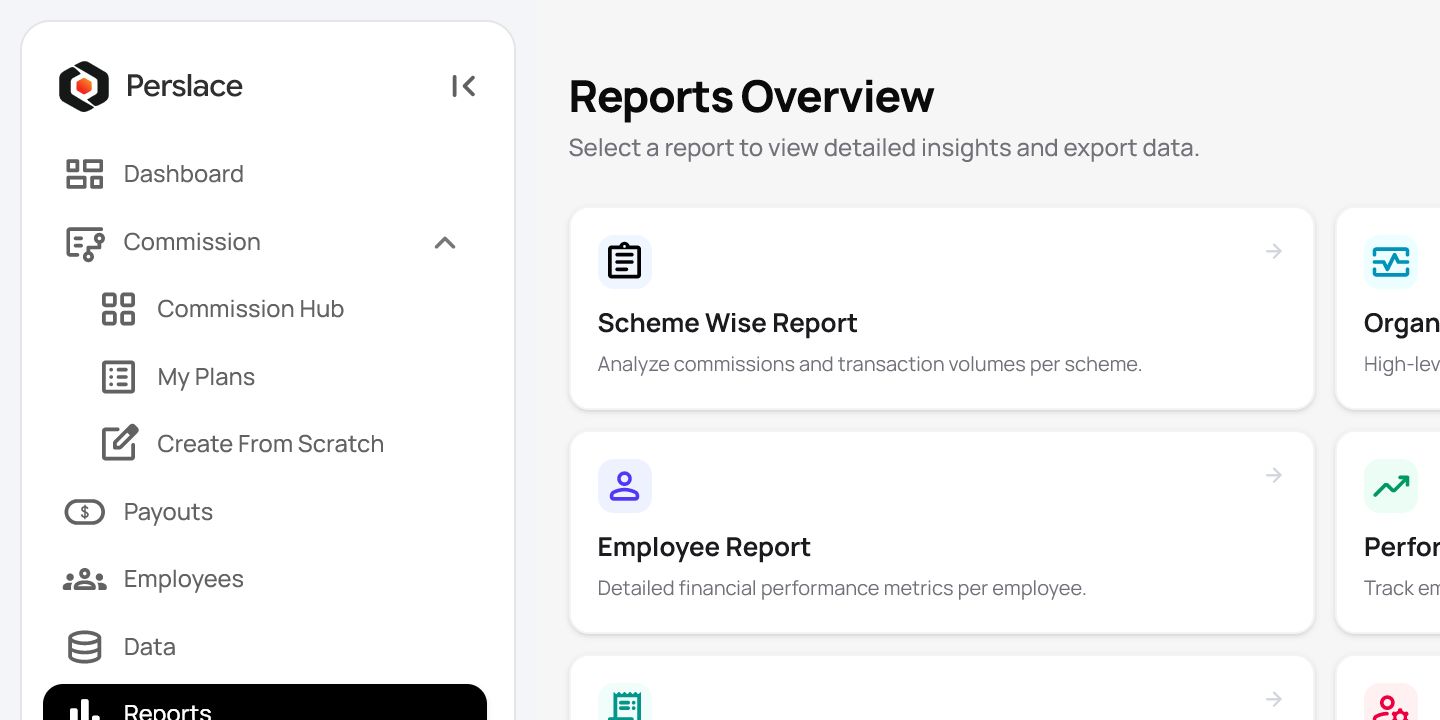The image size is (1440, 720).
Task: Click 'Detailed financial performance metrics per employee.' text
Action: (842, 588)
